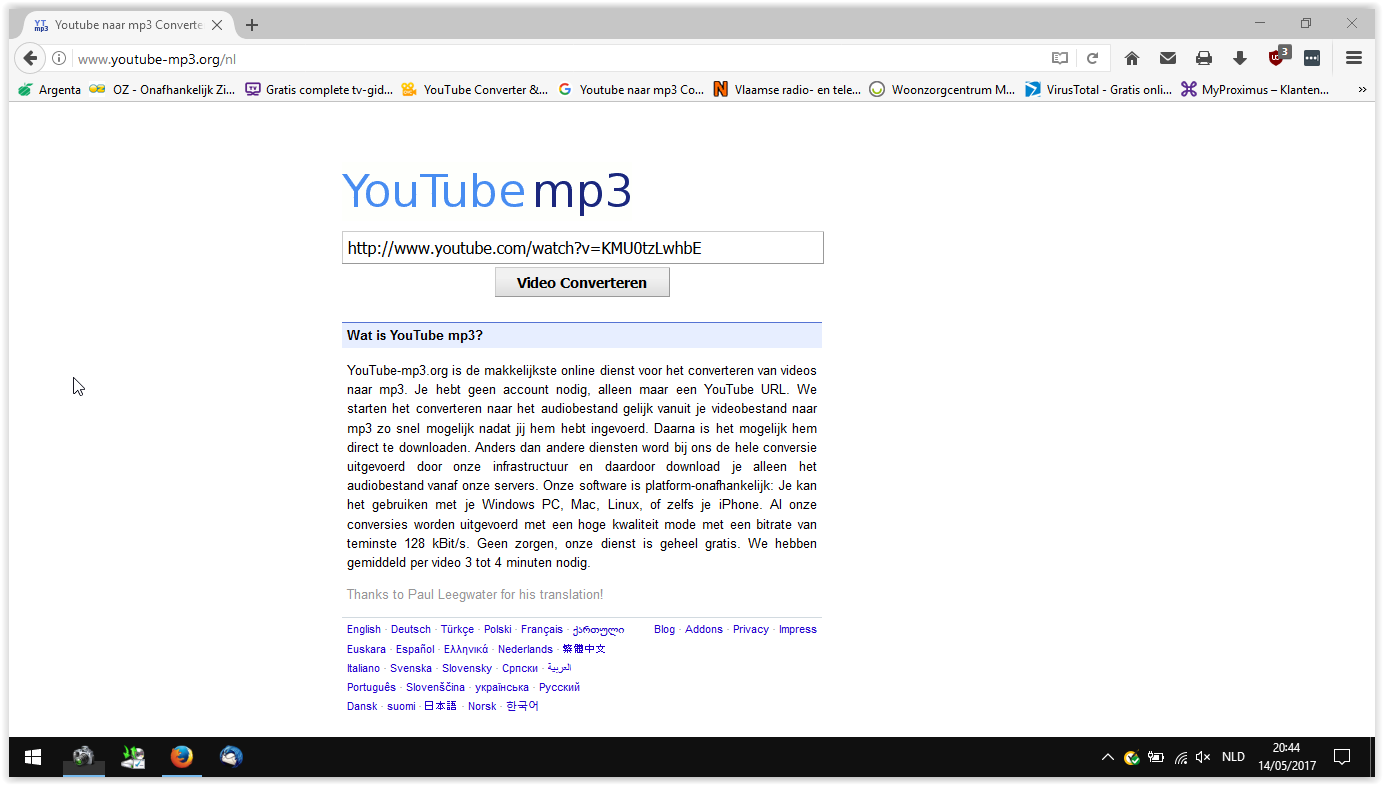Open a new tab with plus button
The image size is (1383, 785).
tap(252, 25)
